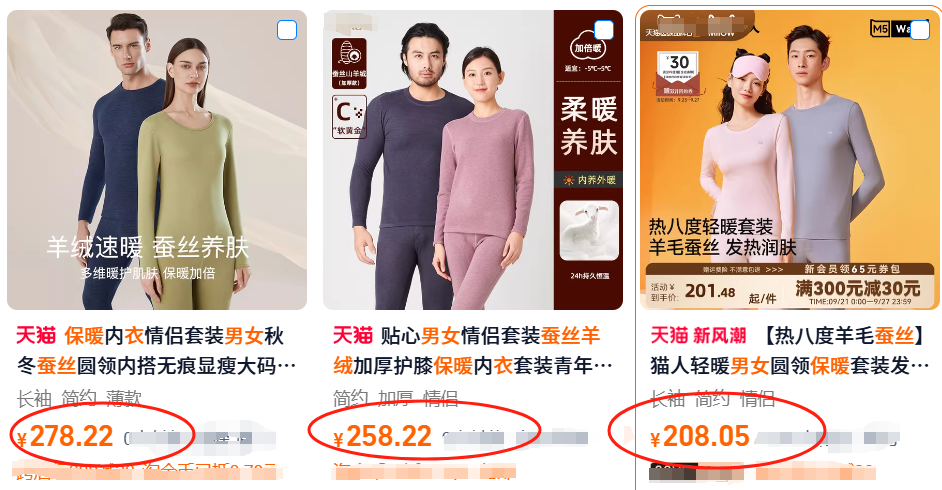The image size is (942, 490).
Task: Click 天猫 badge on first product title
Action: pyautogui.click(x=36, y=336)
